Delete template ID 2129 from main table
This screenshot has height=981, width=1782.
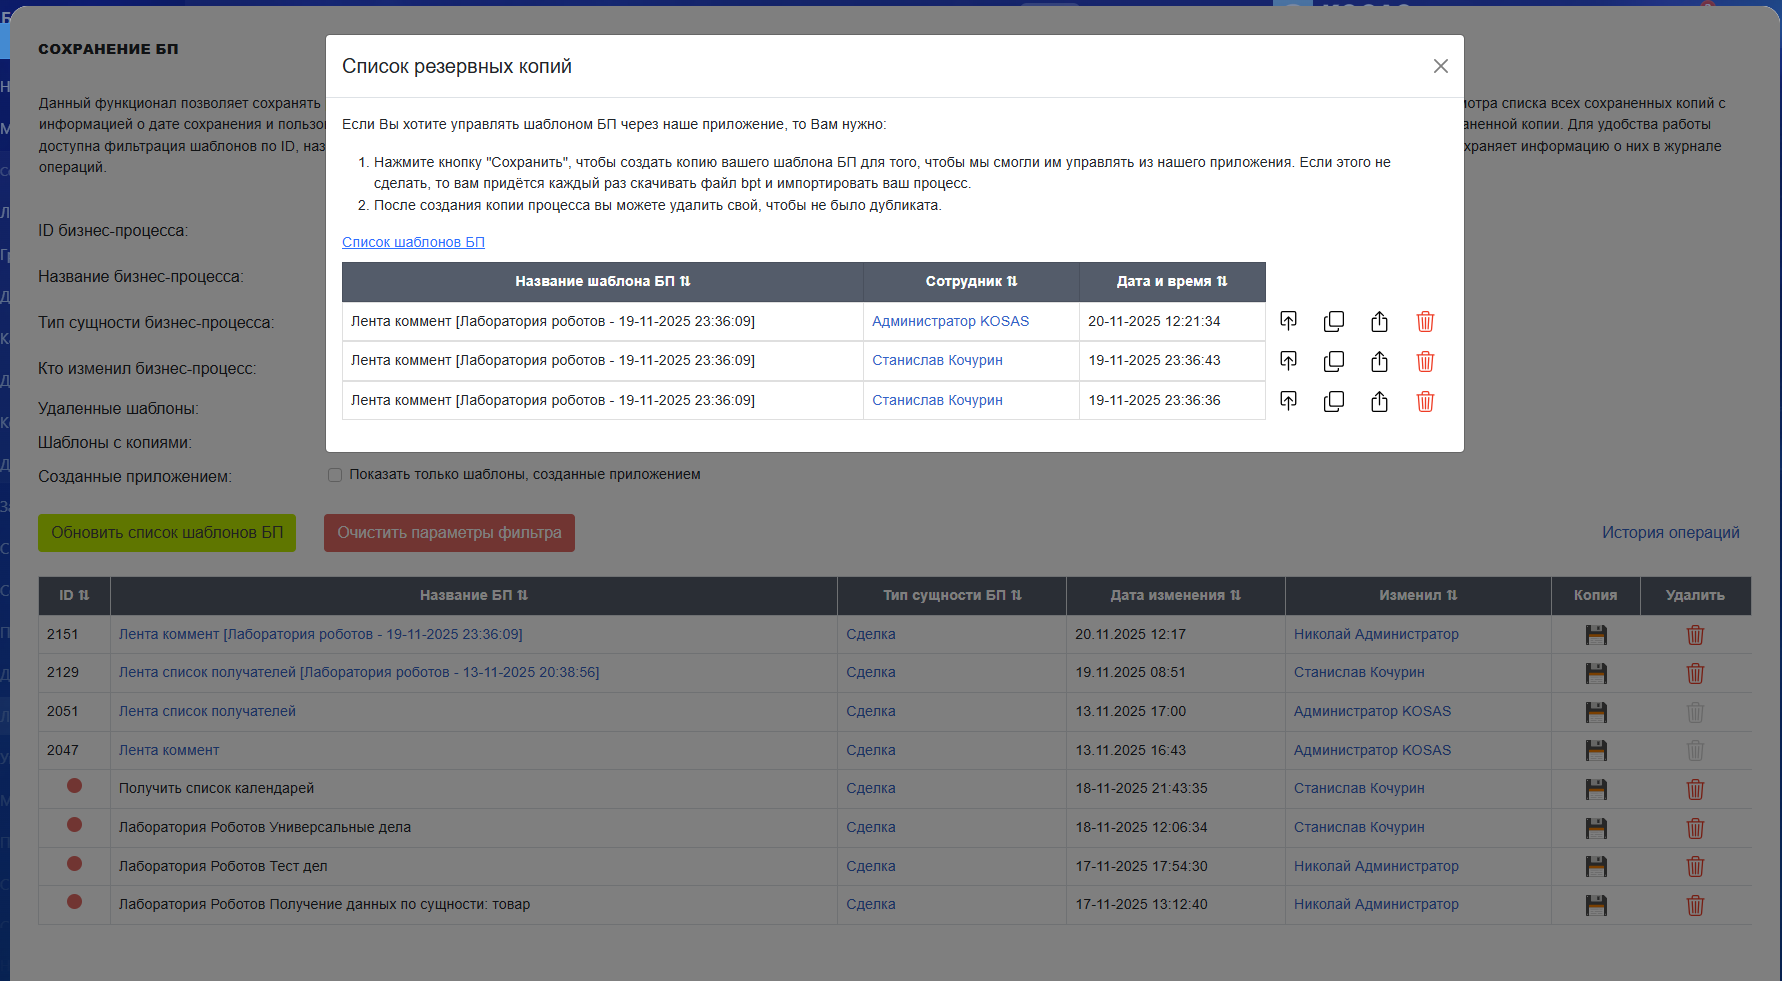pyautogui.click(x=1695, y=673)
